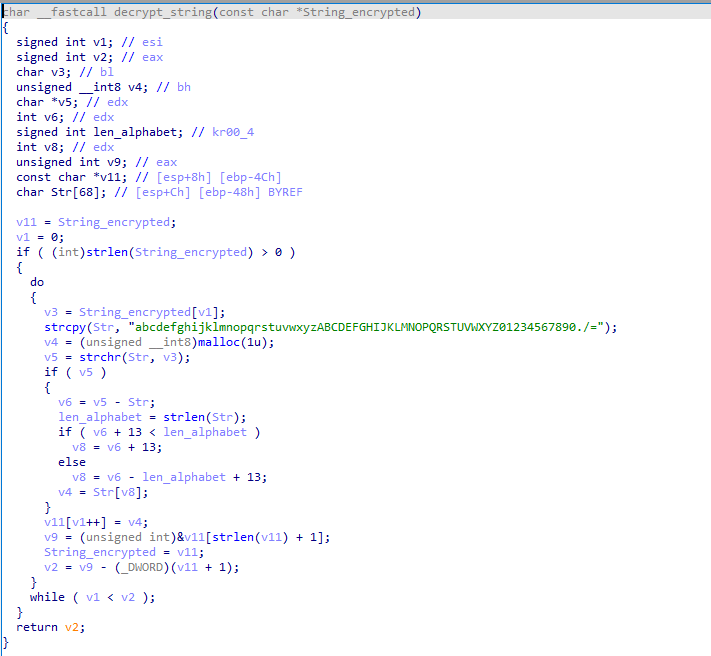
Task: Click the while keyword of the loop condition
Action: [46, 596]
